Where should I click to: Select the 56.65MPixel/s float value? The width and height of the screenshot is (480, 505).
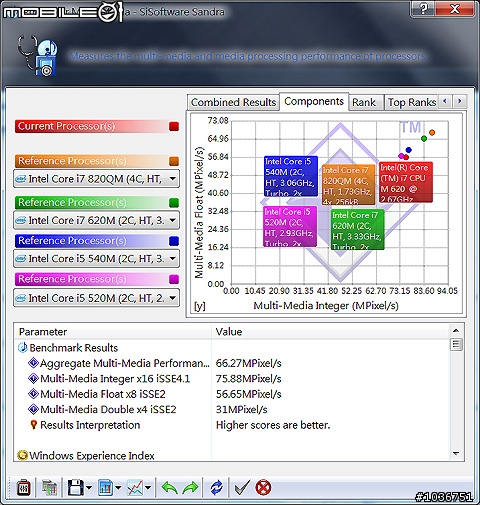(249, 394)
